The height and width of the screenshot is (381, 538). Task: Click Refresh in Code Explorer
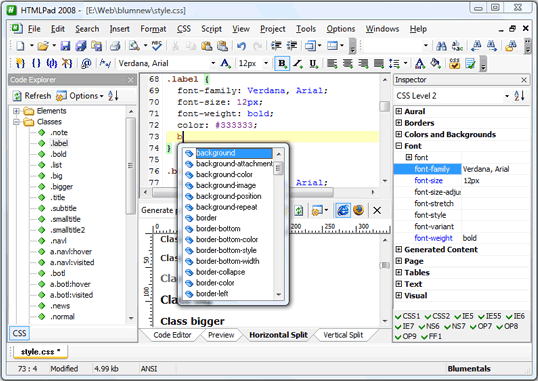point(32,96)
